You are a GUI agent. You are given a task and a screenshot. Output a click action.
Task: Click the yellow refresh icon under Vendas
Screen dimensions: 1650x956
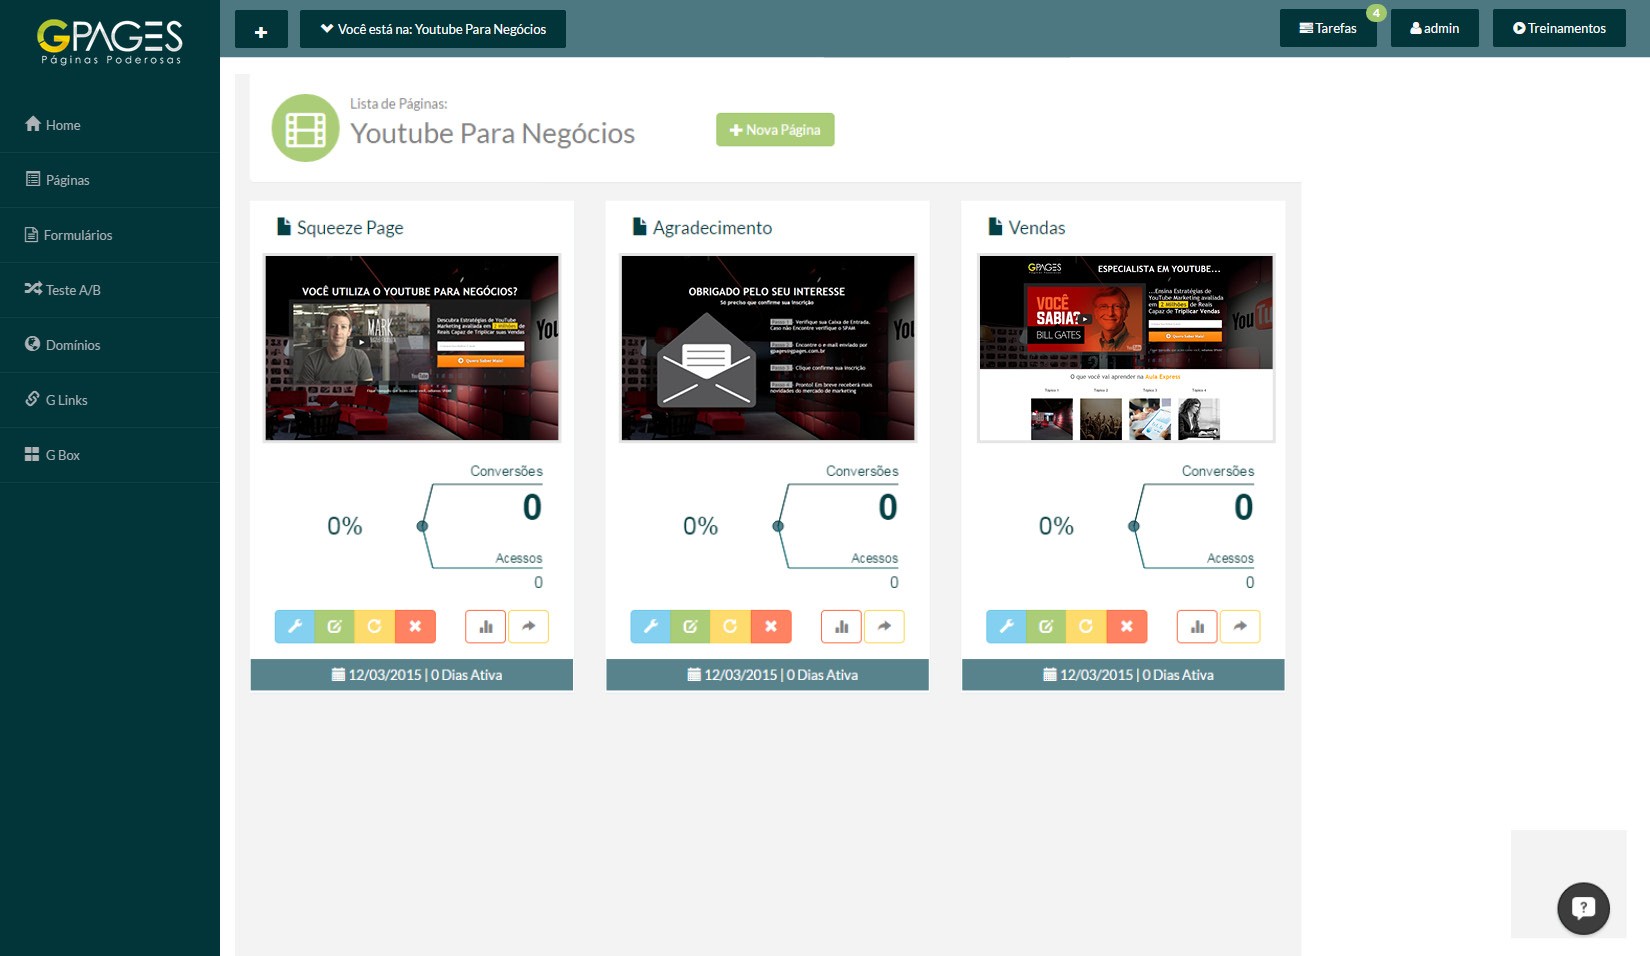(x=1086, y=626)
